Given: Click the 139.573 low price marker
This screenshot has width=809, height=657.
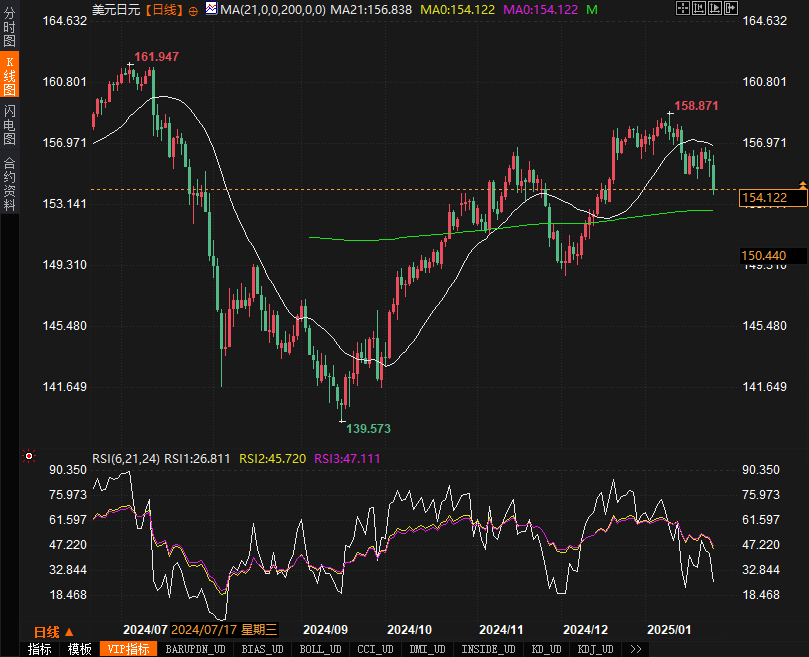Looking at the screenshot, I should (x=367, y=428).
